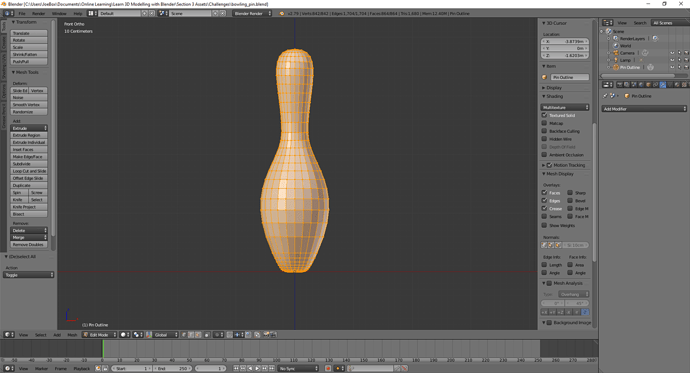The width and height of the screenshot is (690, 373).
Task: Click Loop Cut and Slide
Action: coord(29,171)
